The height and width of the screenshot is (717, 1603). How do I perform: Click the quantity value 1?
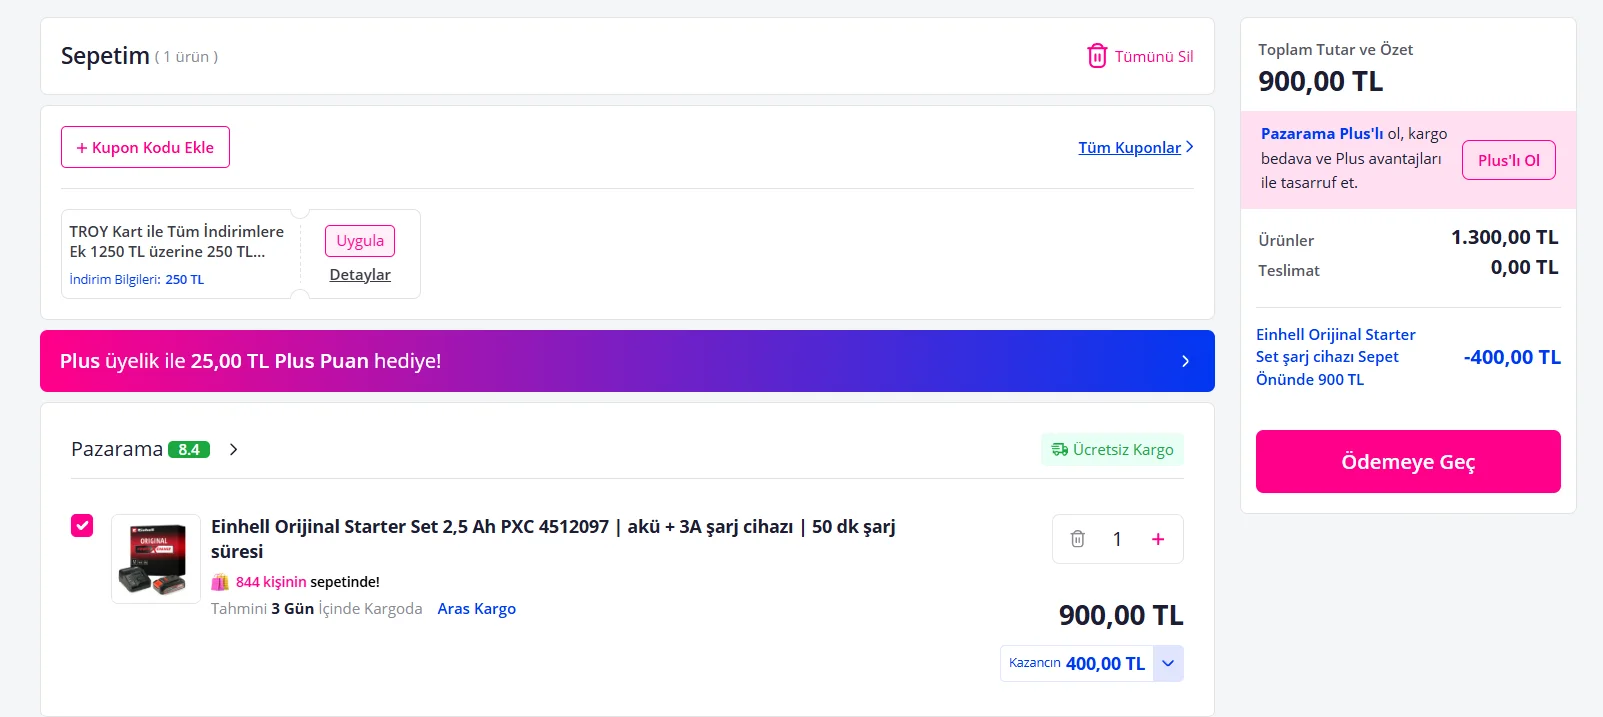tap(1117, 540)
